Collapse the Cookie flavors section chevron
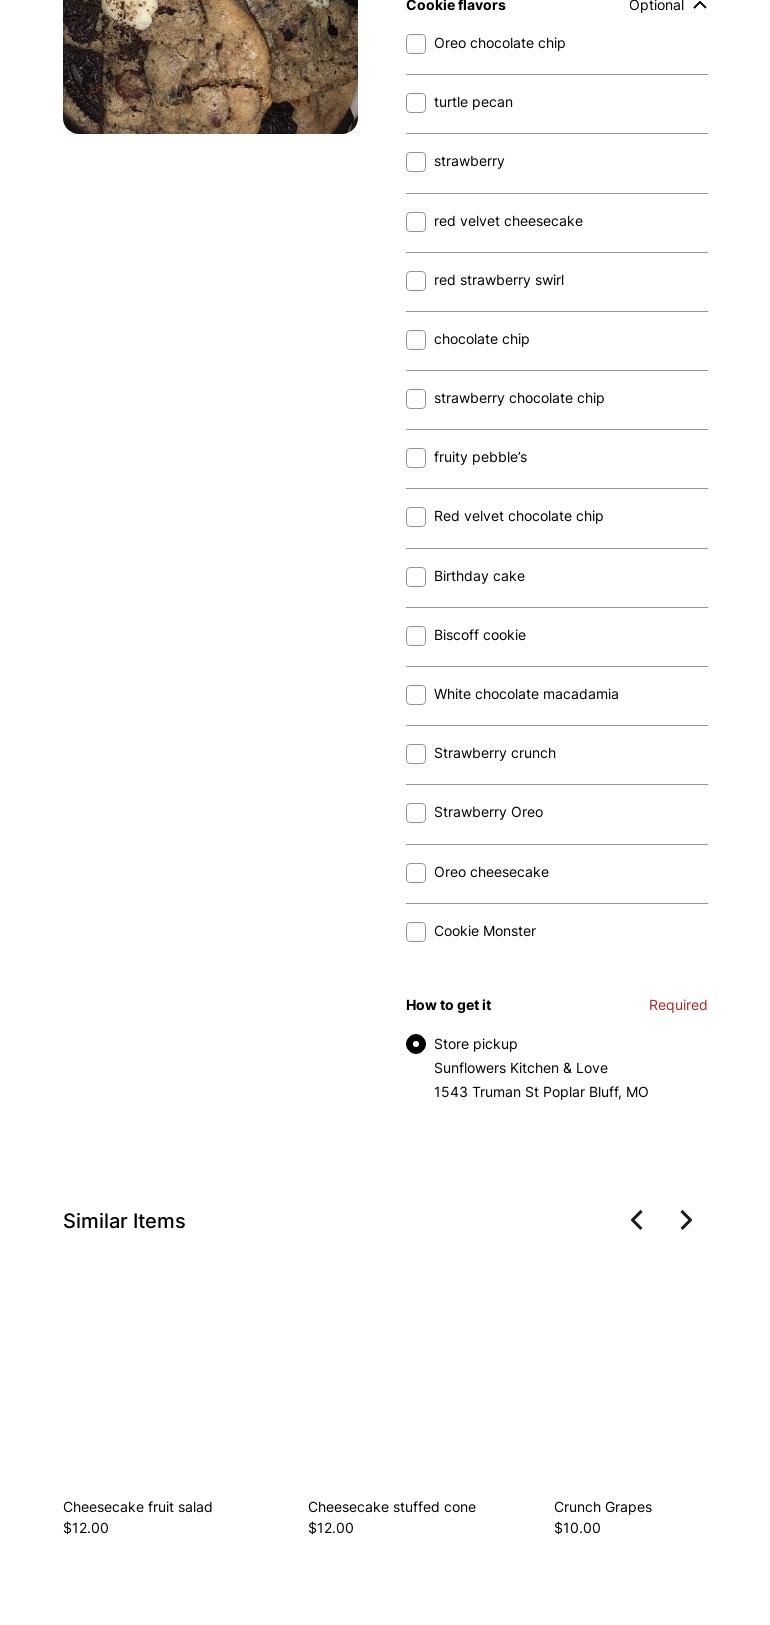The width and height of the screenshot is (770, 1625). click(x=700, y=6)
